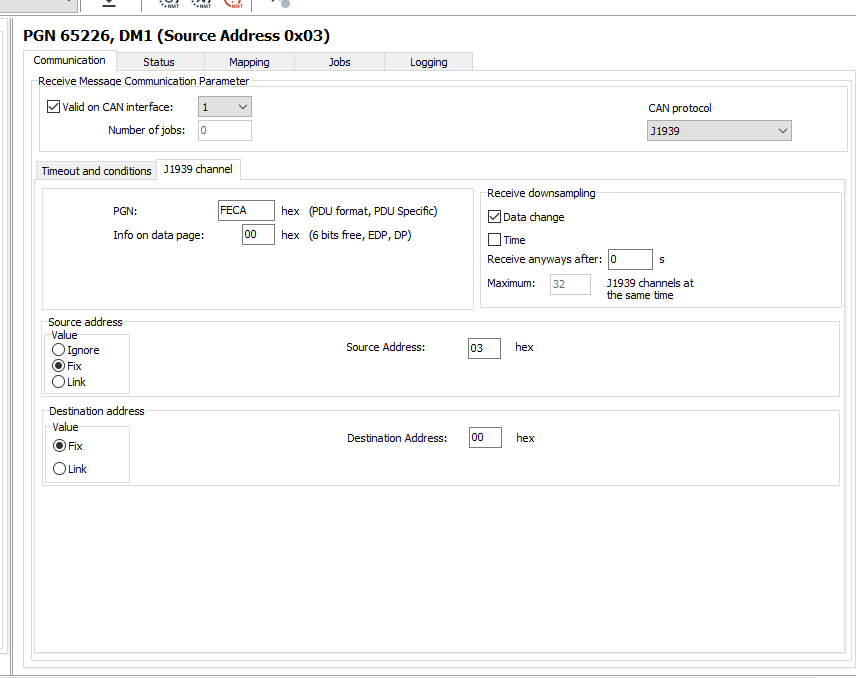This screenshot has width=856, height=678.
Task: Select the Timeout and conditions sub-tab
Action: pyautogui.click(x=96, y=171)
